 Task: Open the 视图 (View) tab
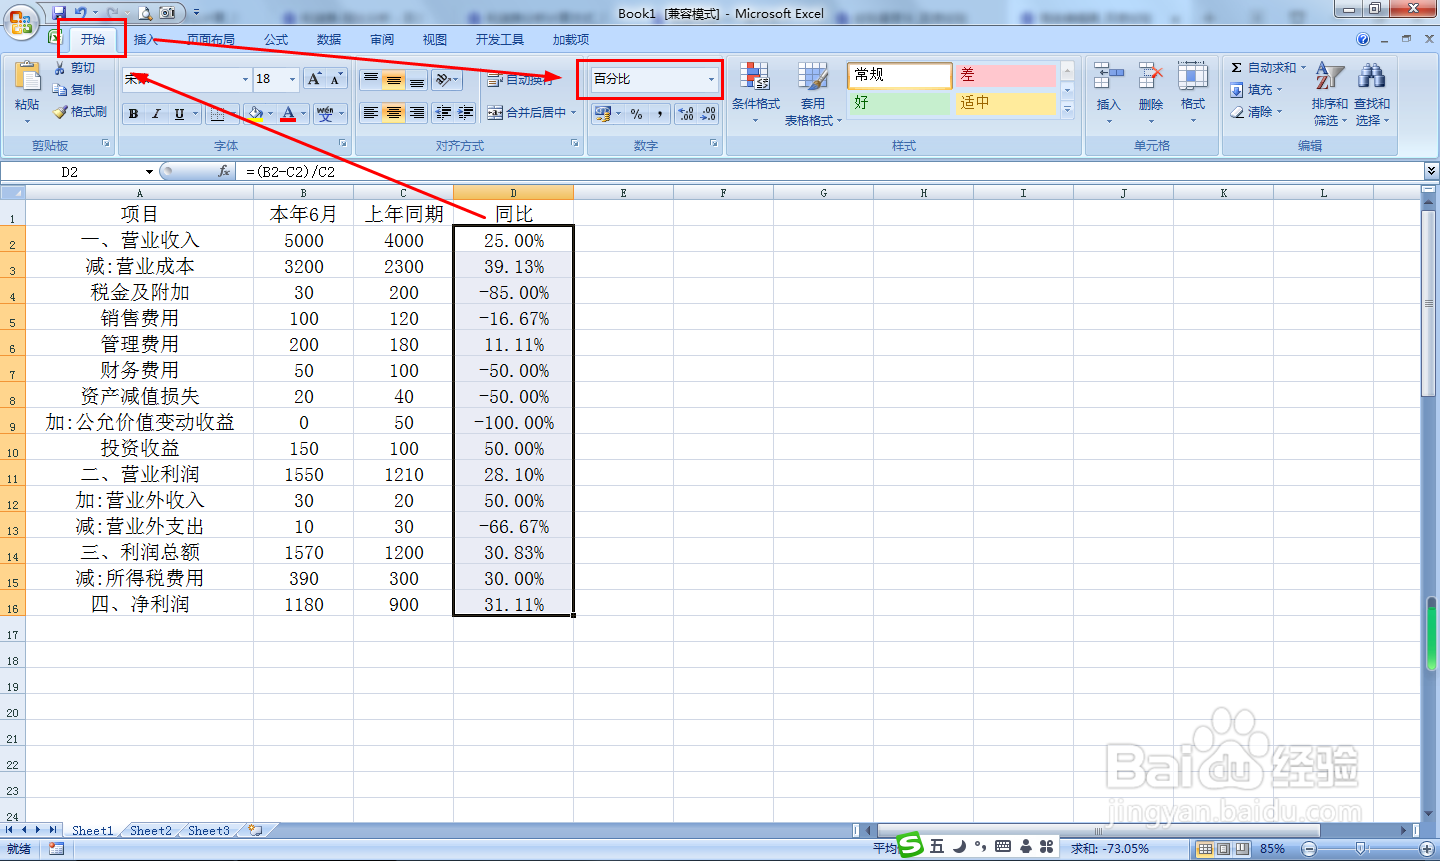pos(435,40)
